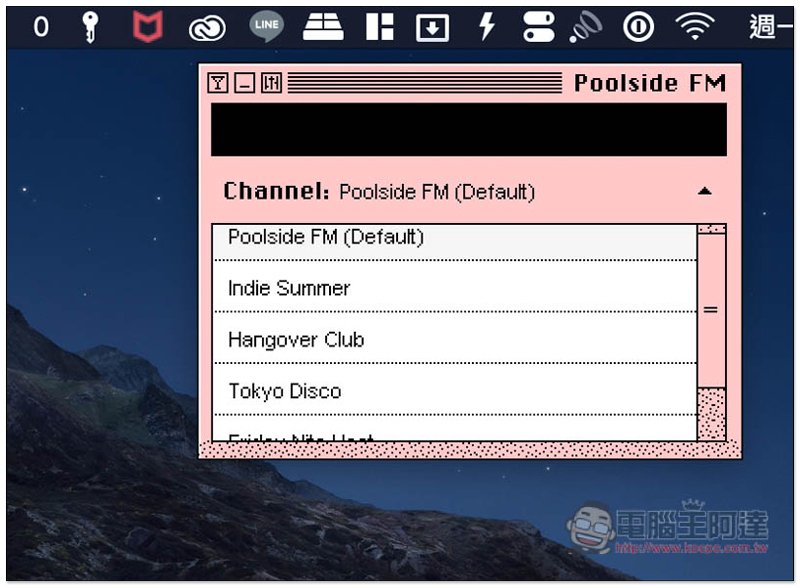This screenshot has height=588, width=800.
Task: Click the lightning bolt menu bar icon
Action: point(487,27)
